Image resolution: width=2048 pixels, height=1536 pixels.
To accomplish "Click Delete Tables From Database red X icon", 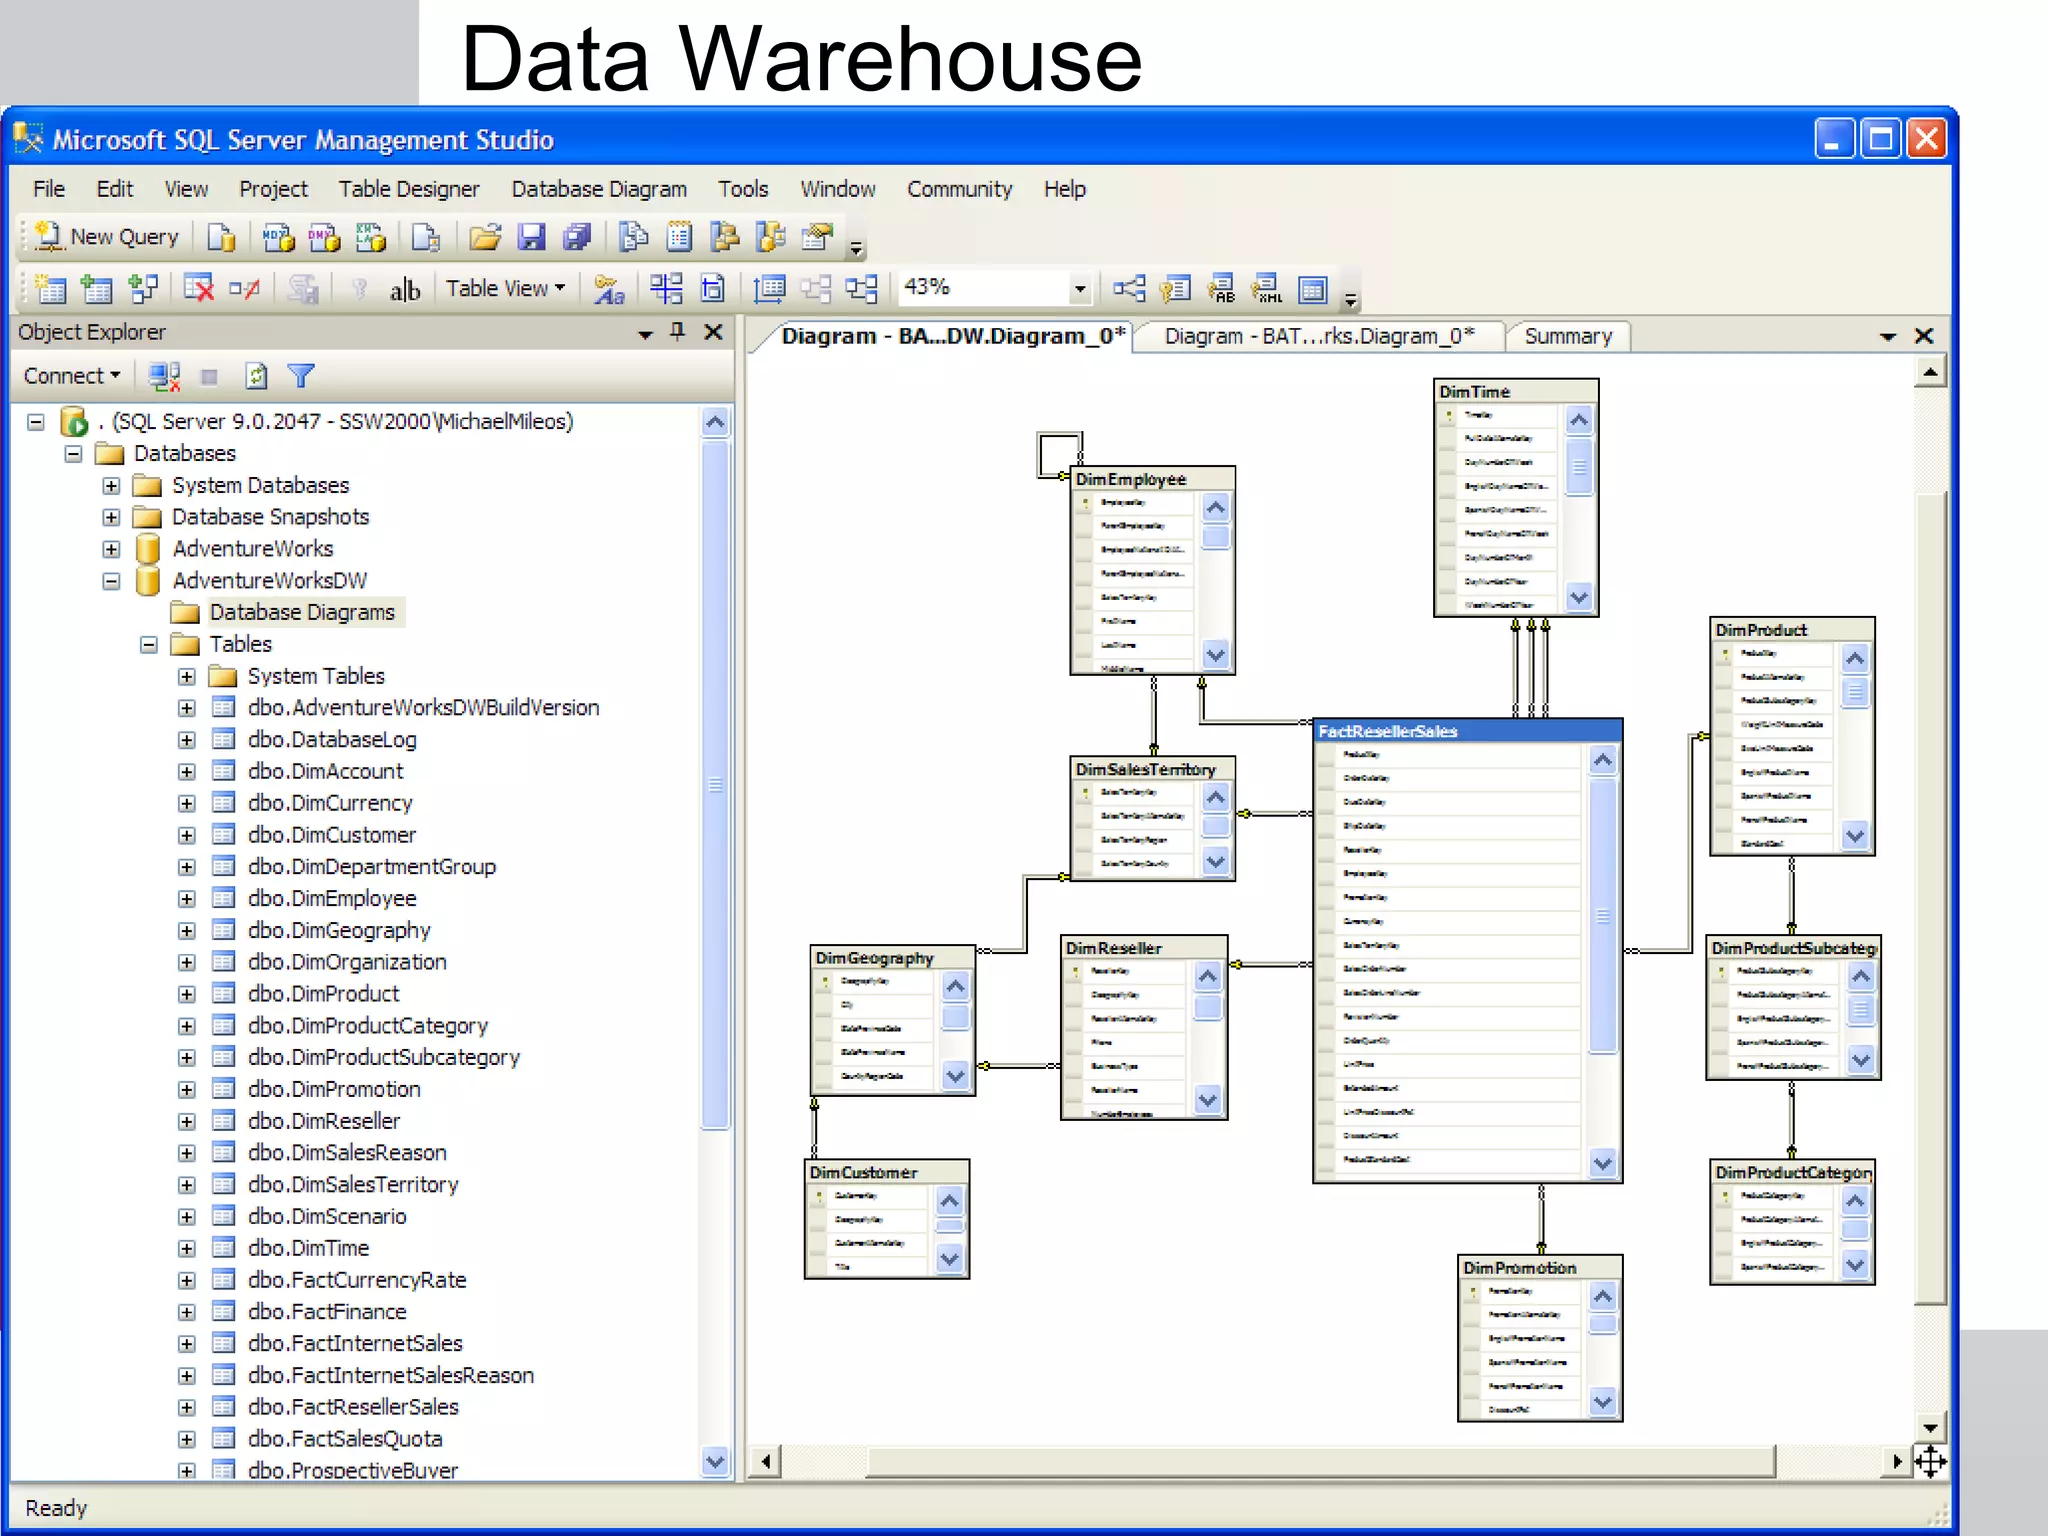I will coord(198,289).
